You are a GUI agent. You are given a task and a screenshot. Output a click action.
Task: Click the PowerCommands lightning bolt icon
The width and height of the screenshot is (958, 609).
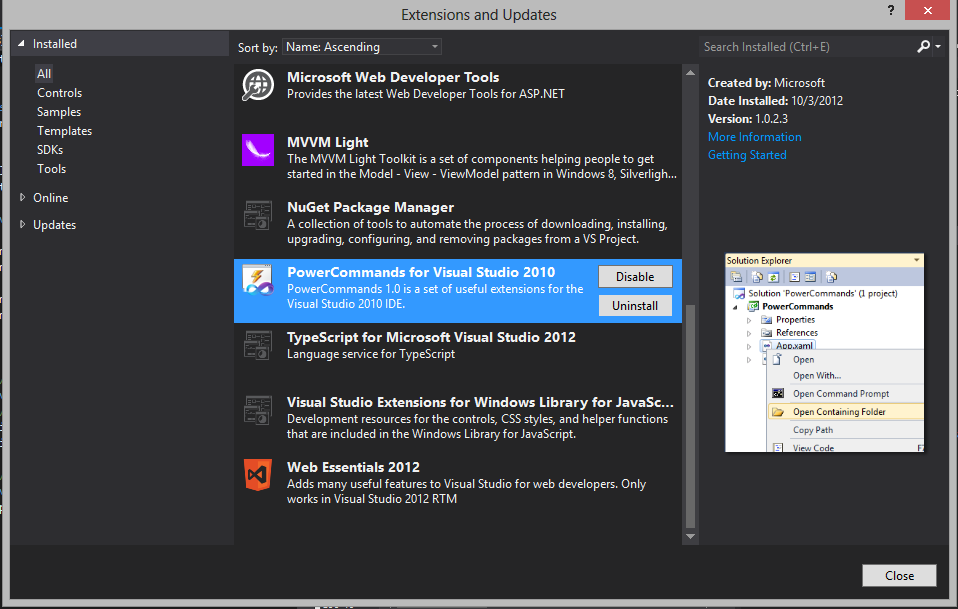pyautogui.click(x=258, y=280)
